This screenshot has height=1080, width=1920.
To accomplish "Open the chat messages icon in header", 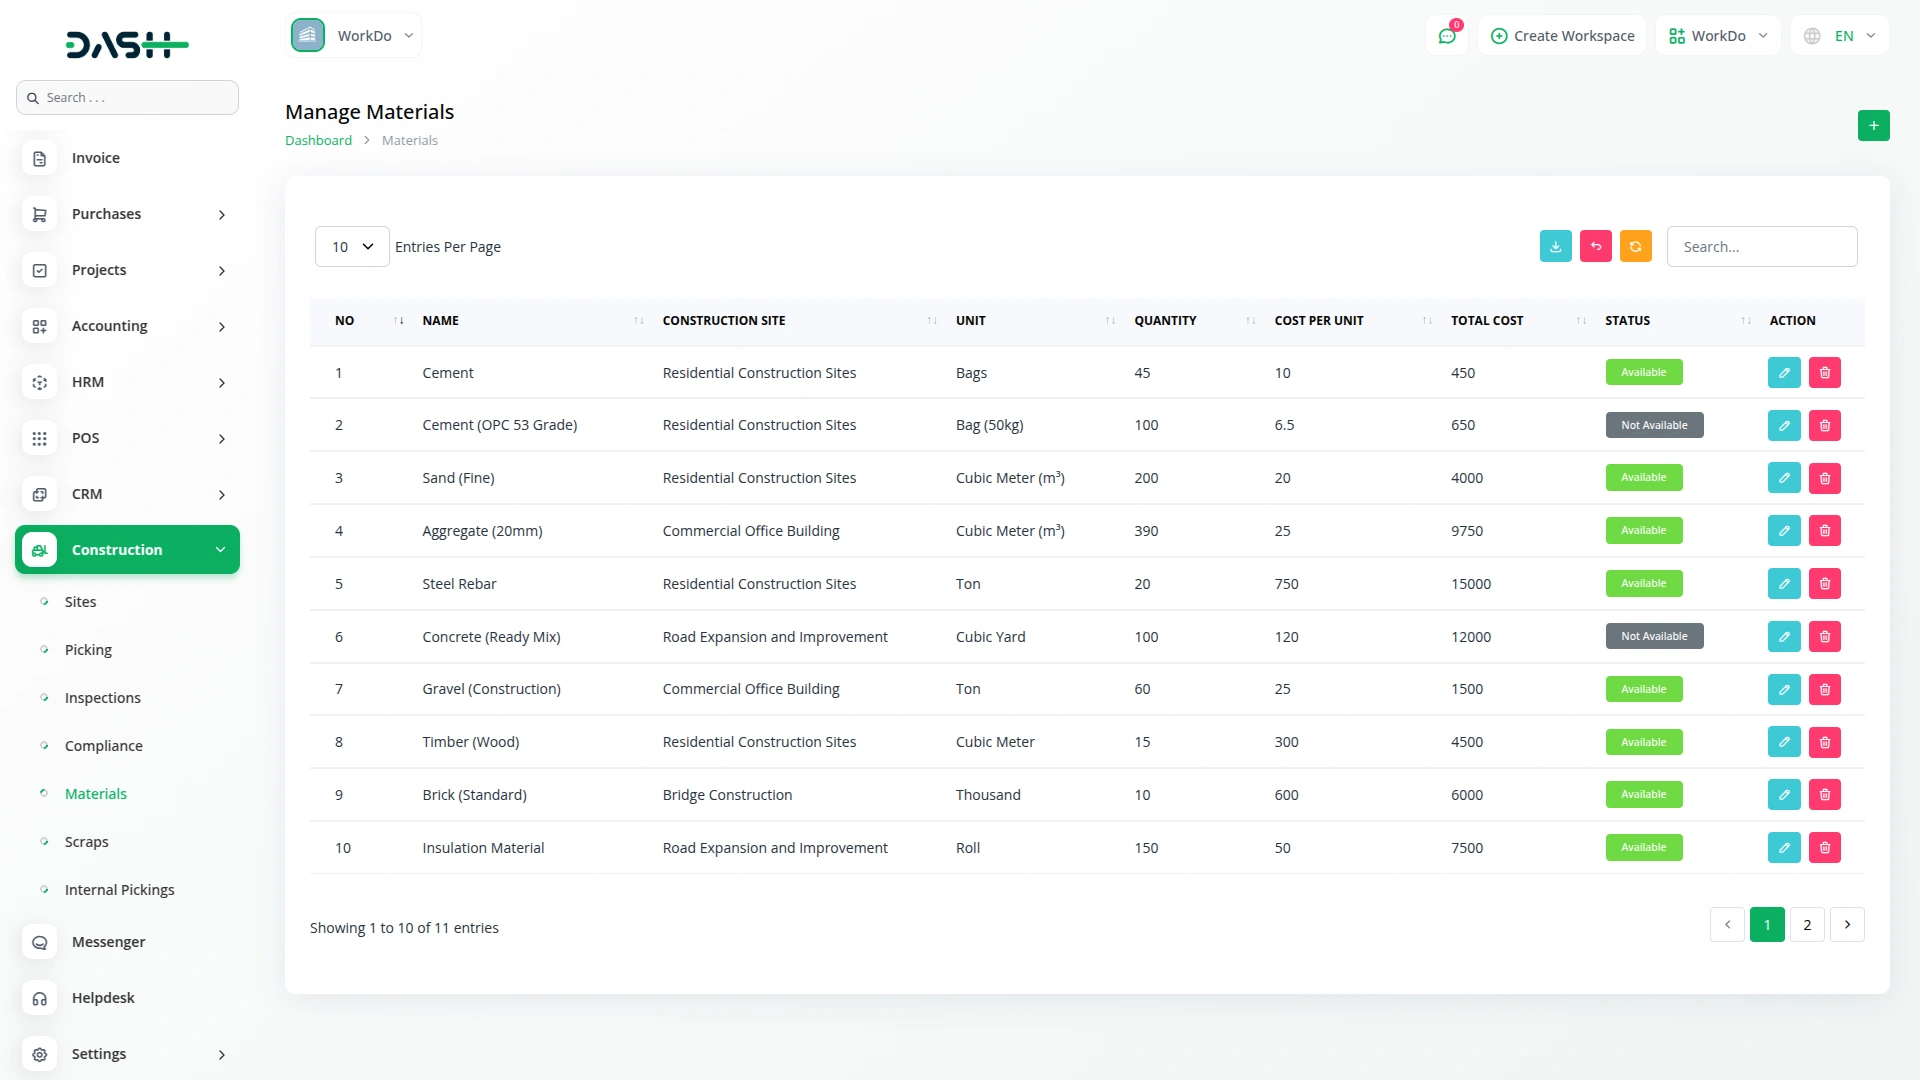I will (x=1446, y=36).
